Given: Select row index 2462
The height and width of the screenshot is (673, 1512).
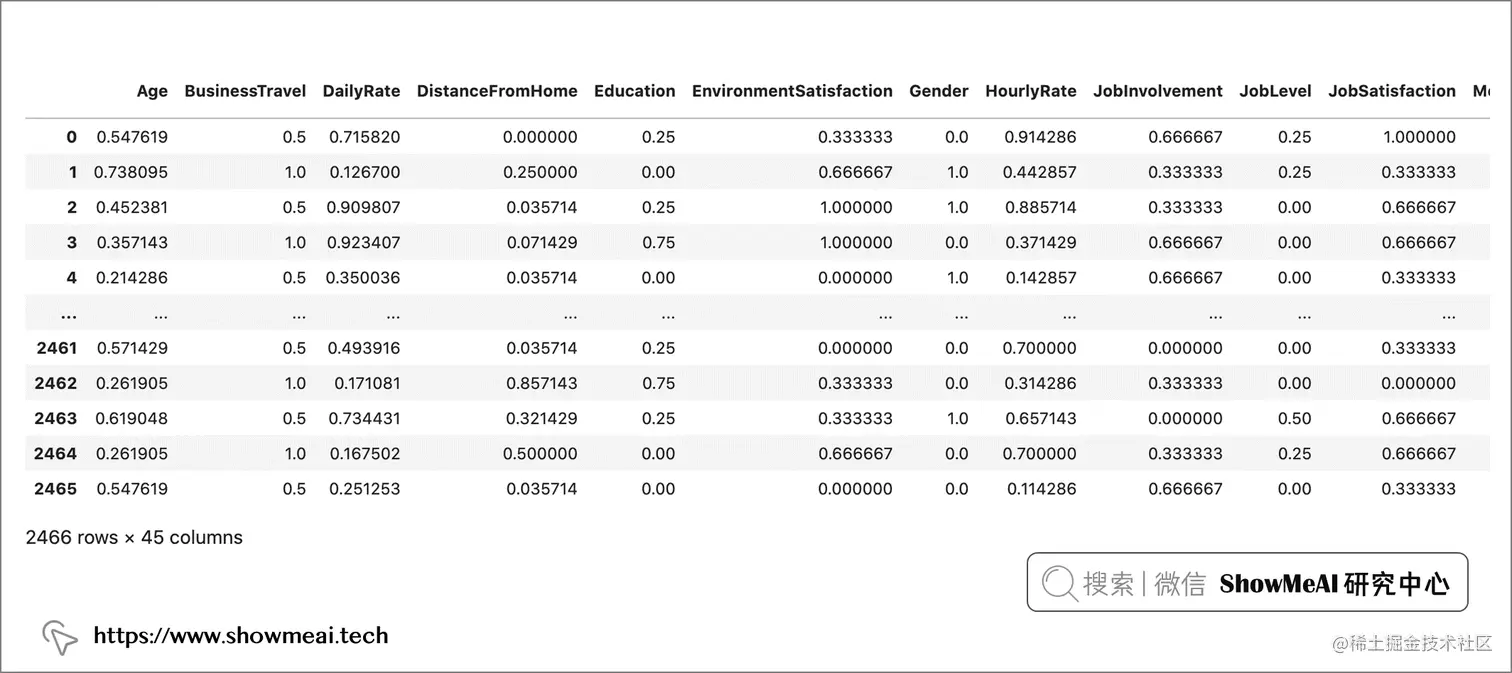Looking at the screenshot, I should point(55,383).
